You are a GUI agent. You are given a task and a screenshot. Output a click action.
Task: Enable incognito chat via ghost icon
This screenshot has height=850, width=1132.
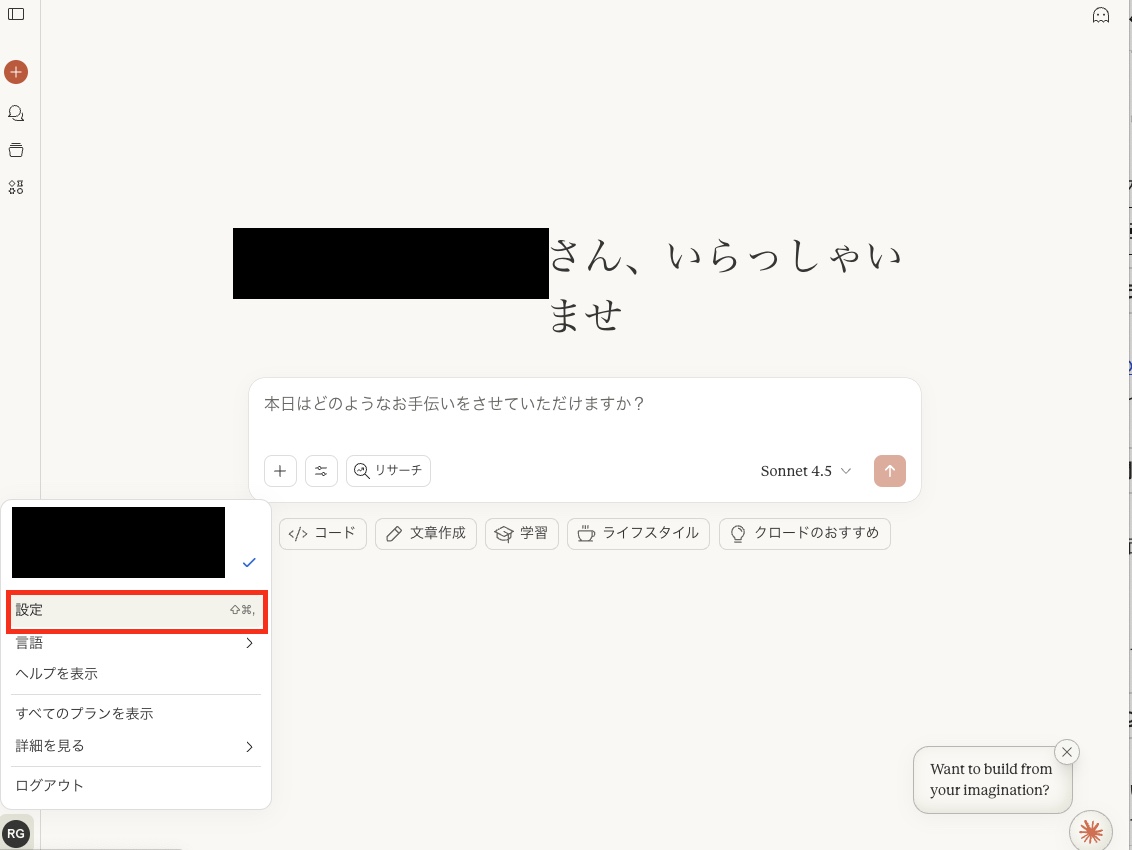(x=1101, y=15)
